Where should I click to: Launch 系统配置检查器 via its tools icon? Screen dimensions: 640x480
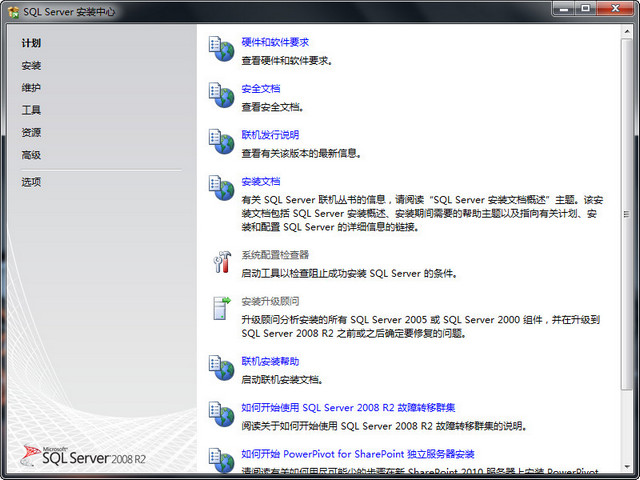pyautogui.click(x=221, y=262)
